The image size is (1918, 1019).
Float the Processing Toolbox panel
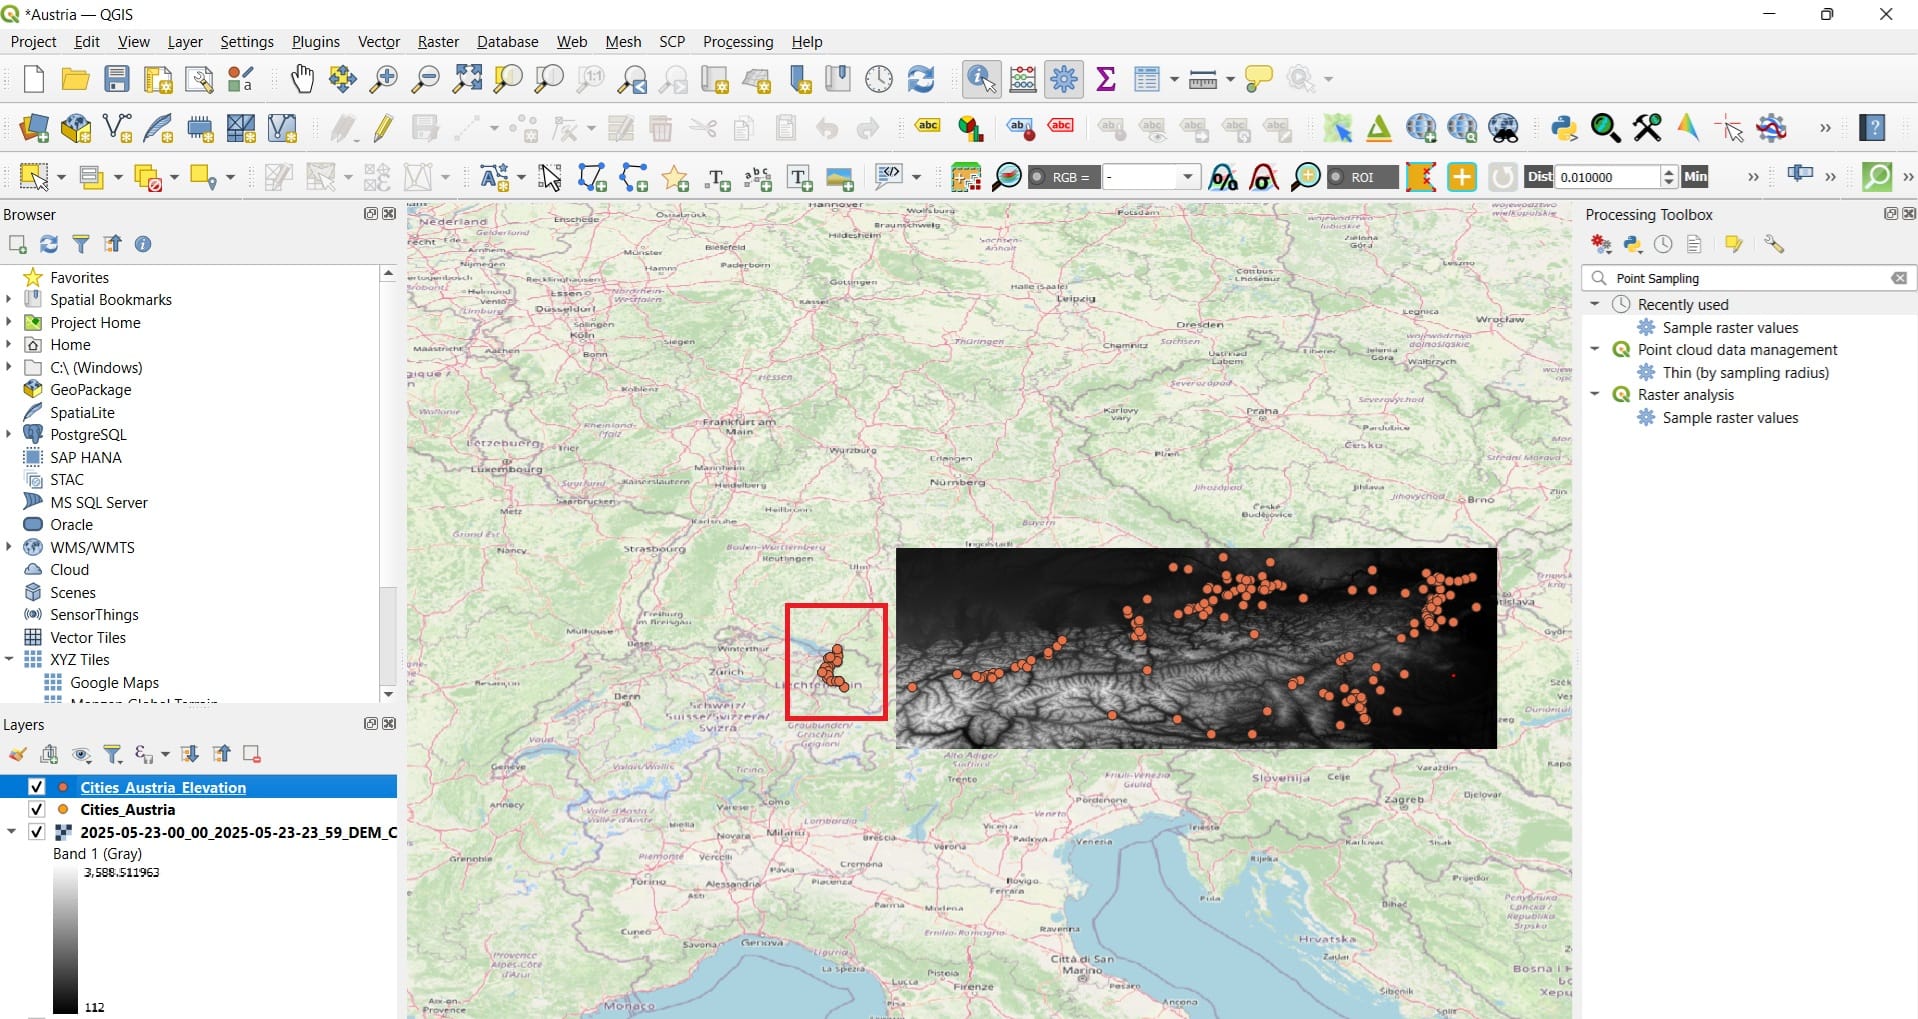[1890, 214]
